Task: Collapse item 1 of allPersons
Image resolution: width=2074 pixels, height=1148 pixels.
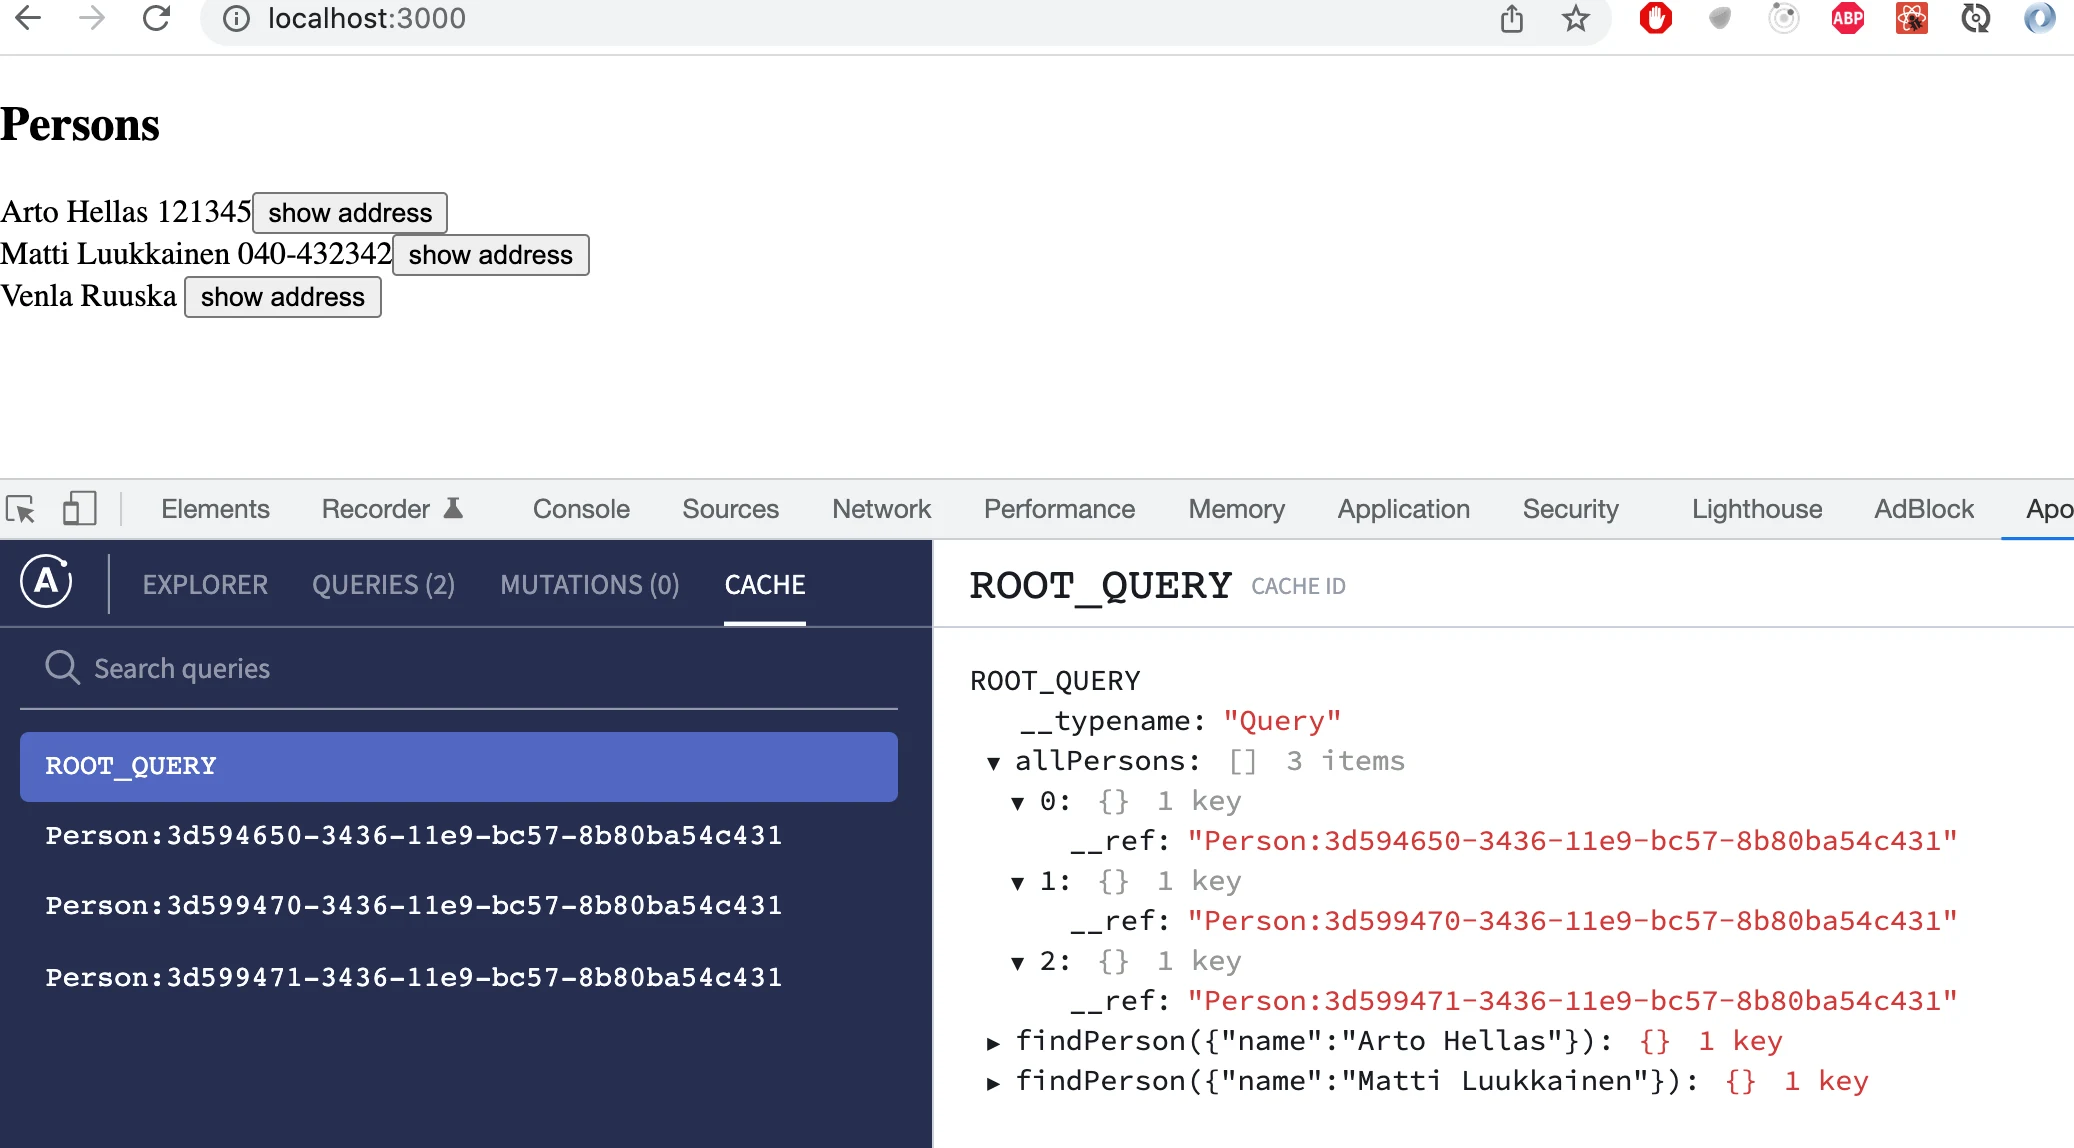Action: 1018,883
